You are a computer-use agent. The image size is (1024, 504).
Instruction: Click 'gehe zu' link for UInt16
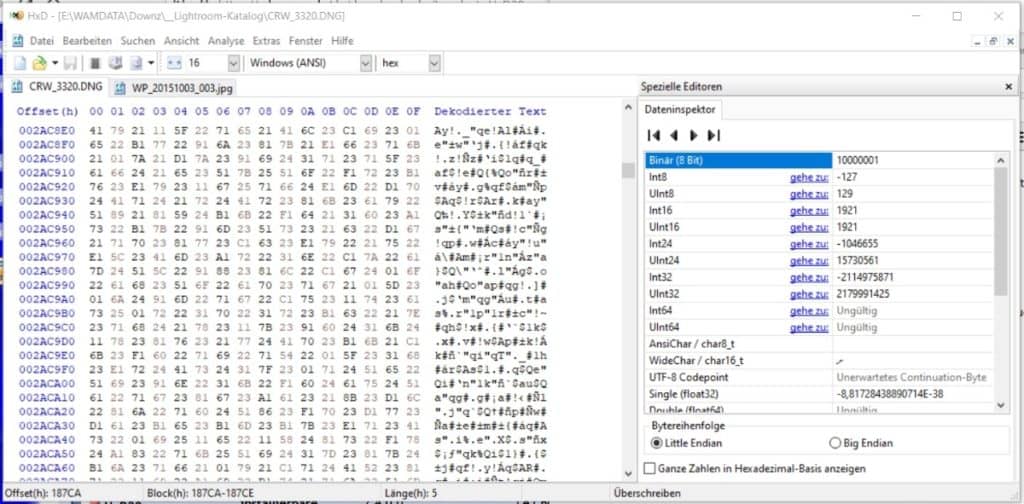(809, 227)
